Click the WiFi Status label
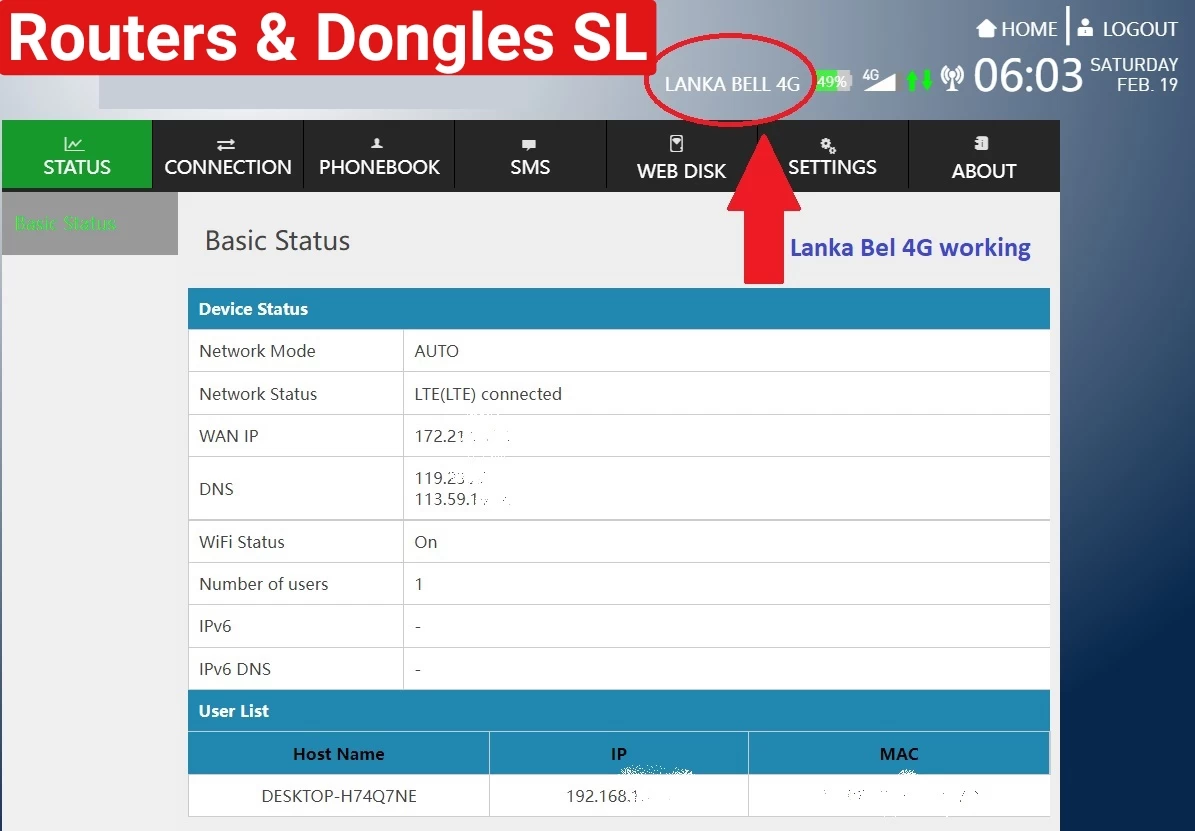This screenshot has height=831, width=1195. click(242, 542)
